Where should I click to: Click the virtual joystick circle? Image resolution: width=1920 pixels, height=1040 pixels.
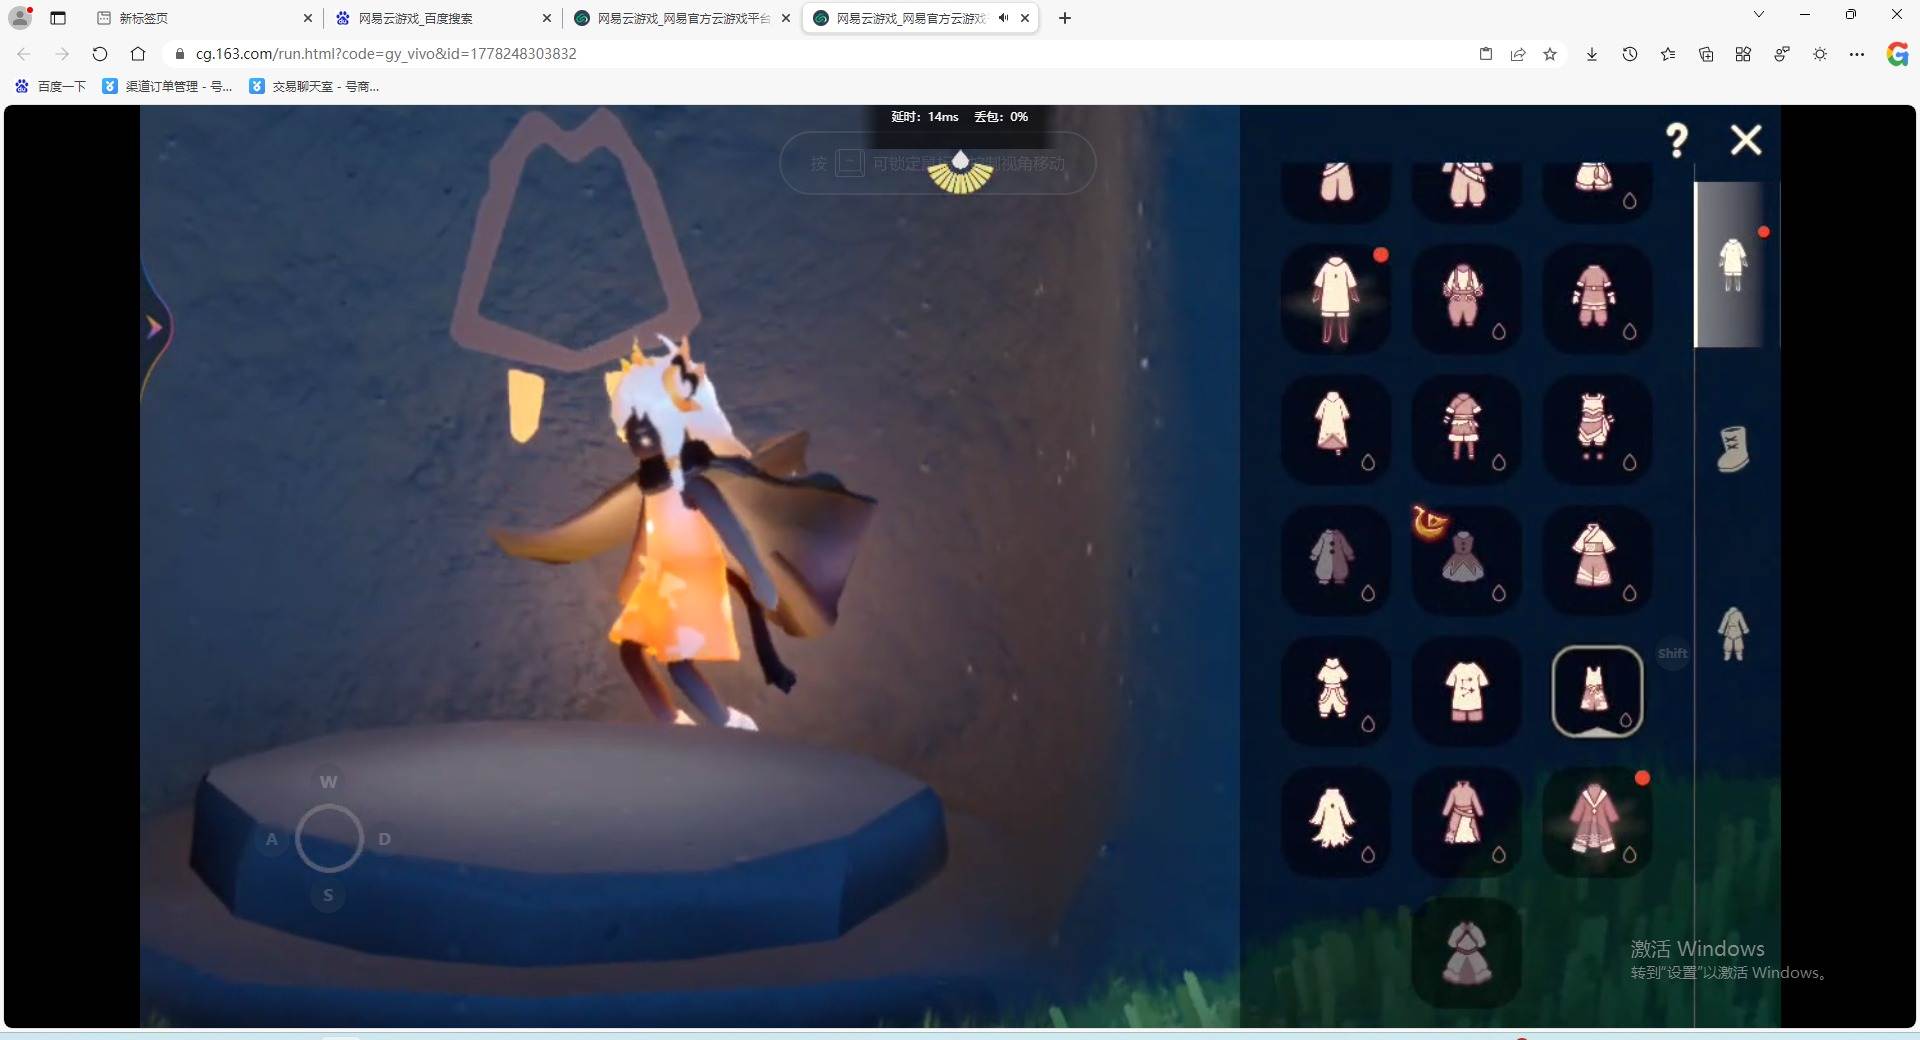pyautogui.click(x=329, y=838)
